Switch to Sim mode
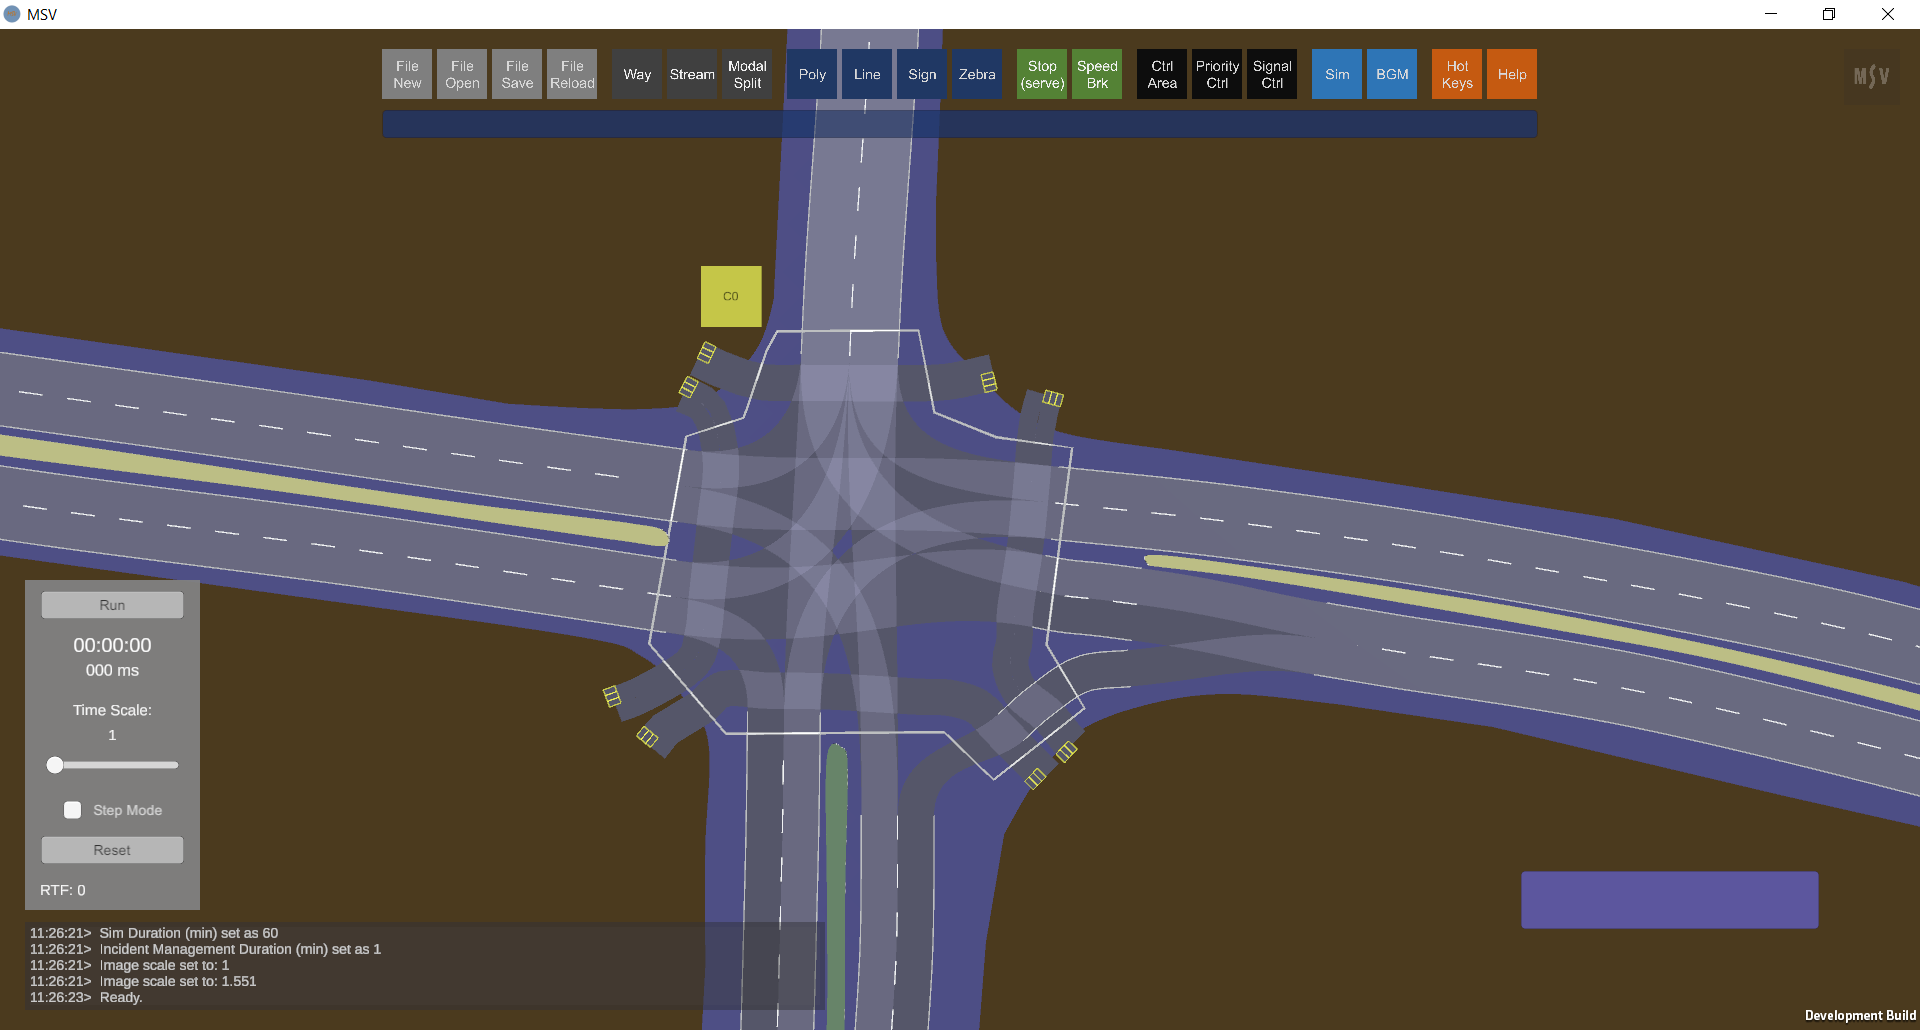Viewport: 1920px width, 1030px height. (x=1337, y=74)
